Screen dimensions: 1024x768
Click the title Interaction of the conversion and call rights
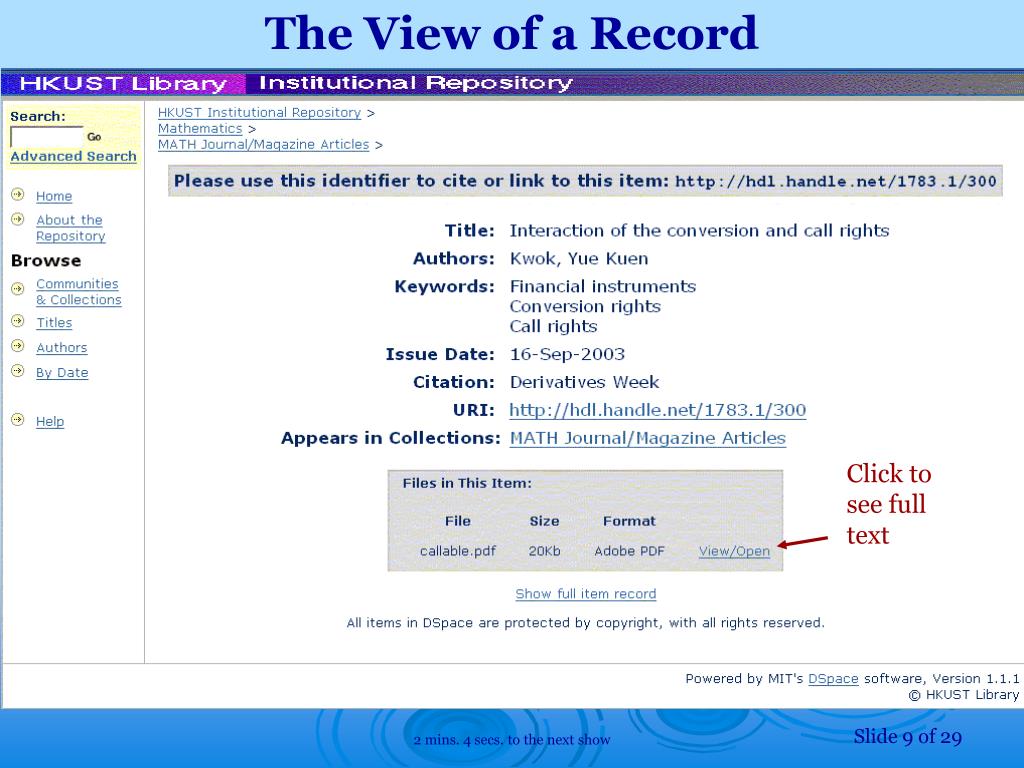(x=699, y=231)
